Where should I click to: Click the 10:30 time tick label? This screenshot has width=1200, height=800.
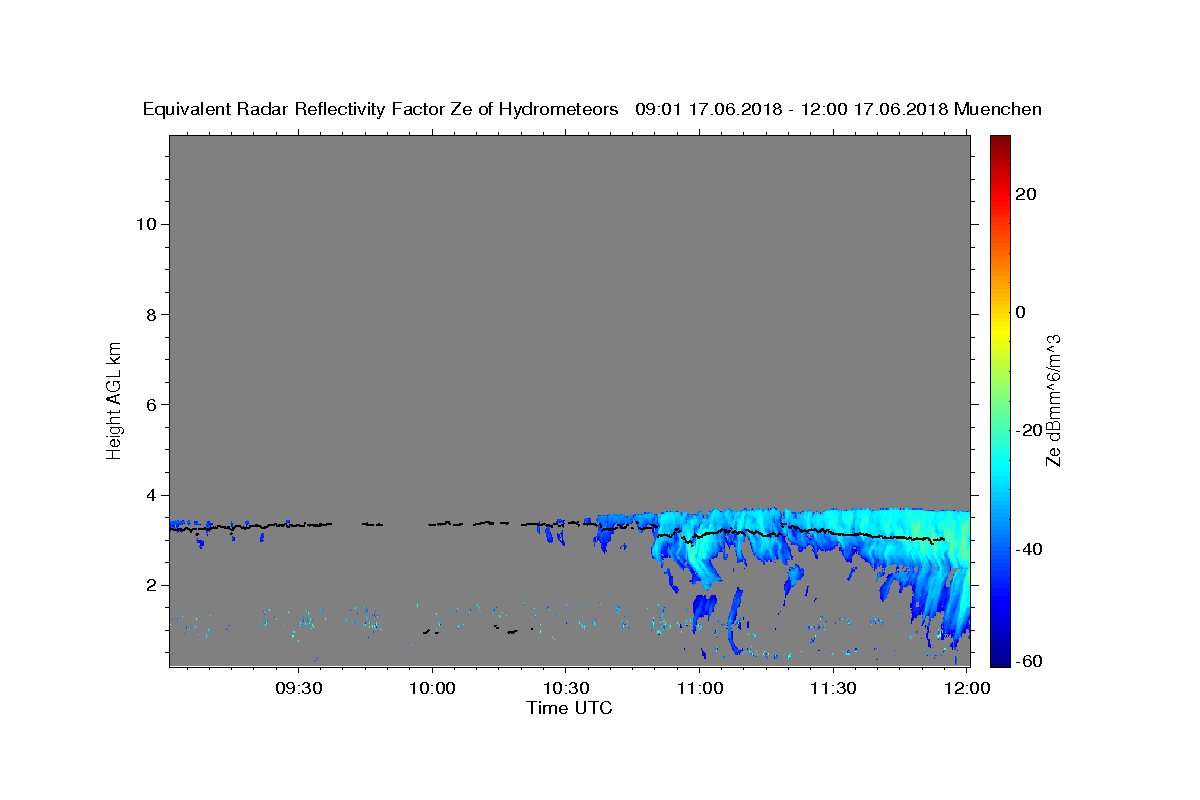coord(566,689)
